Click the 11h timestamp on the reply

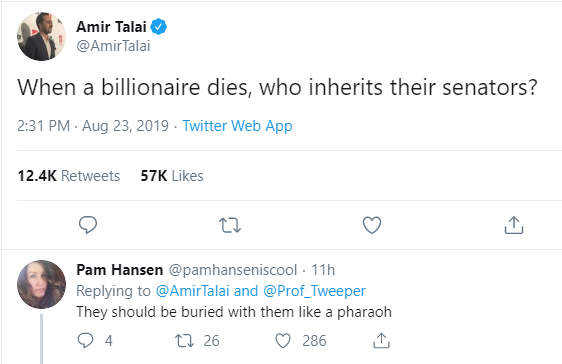323,270
